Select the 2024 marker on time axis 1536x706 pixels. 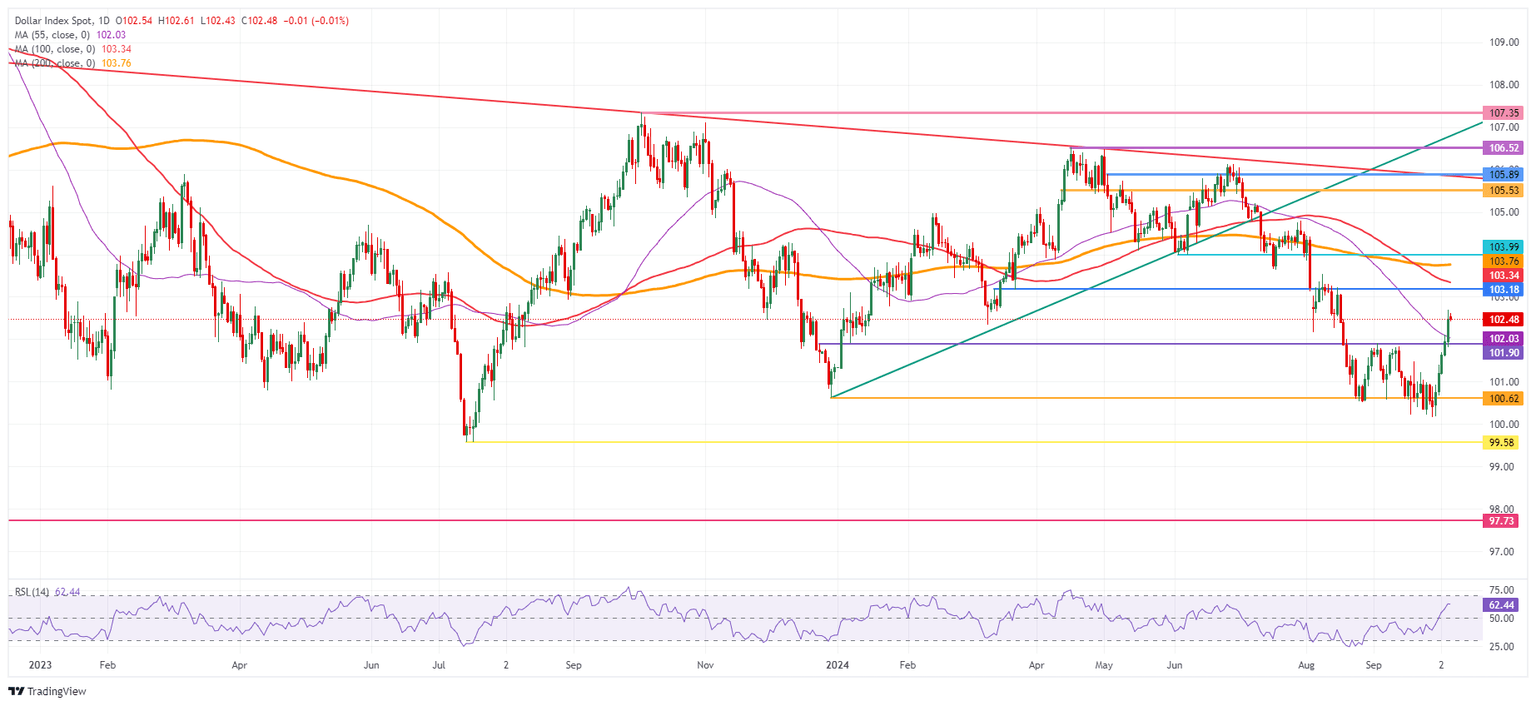(x=836, y=663)
